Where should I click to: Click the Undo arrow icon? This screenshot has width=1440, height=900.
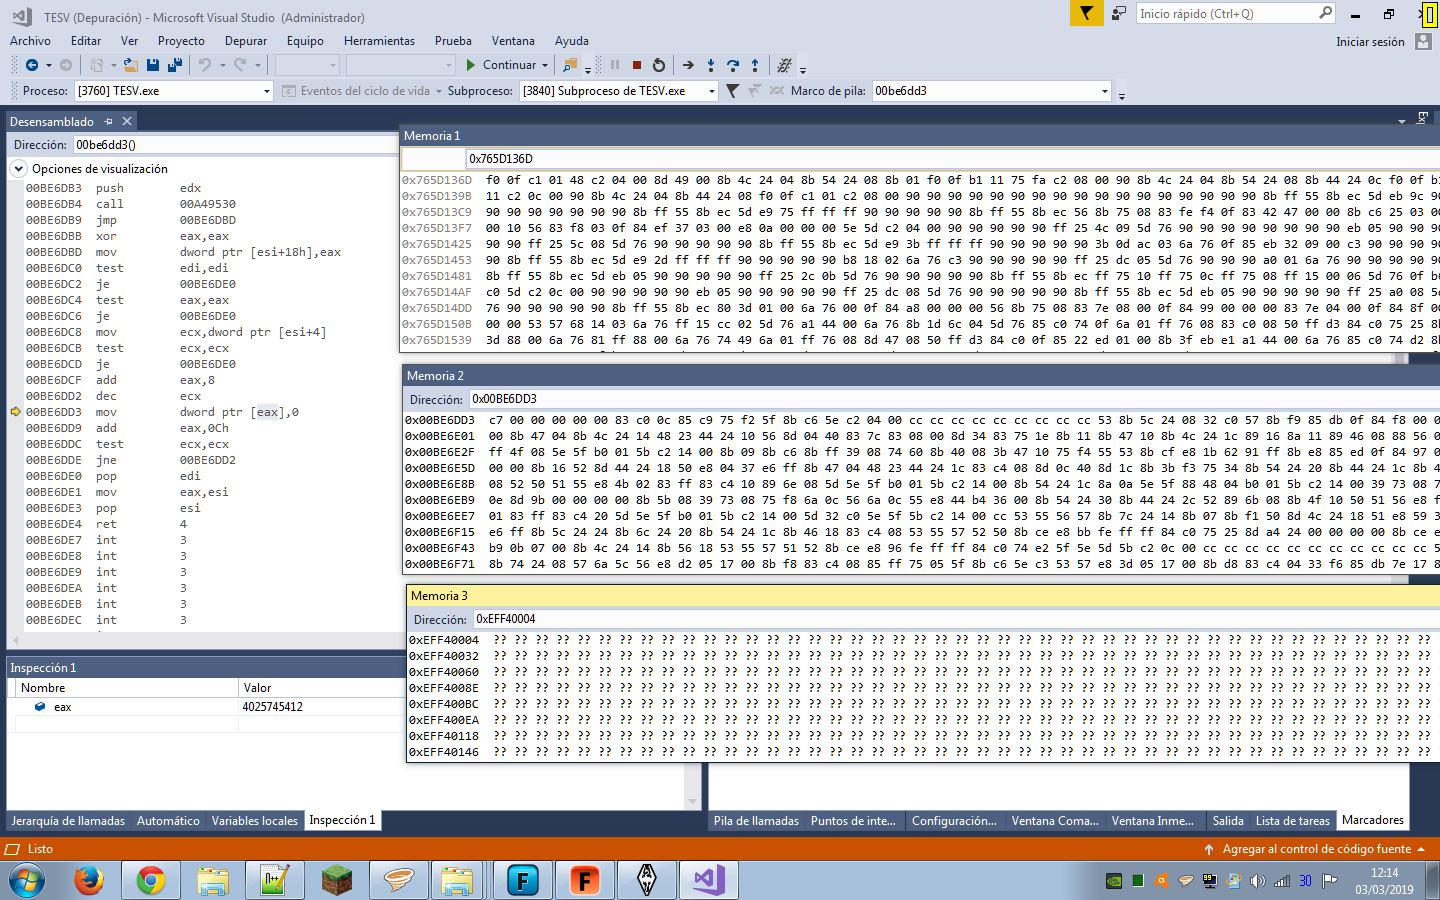(205, 65)
